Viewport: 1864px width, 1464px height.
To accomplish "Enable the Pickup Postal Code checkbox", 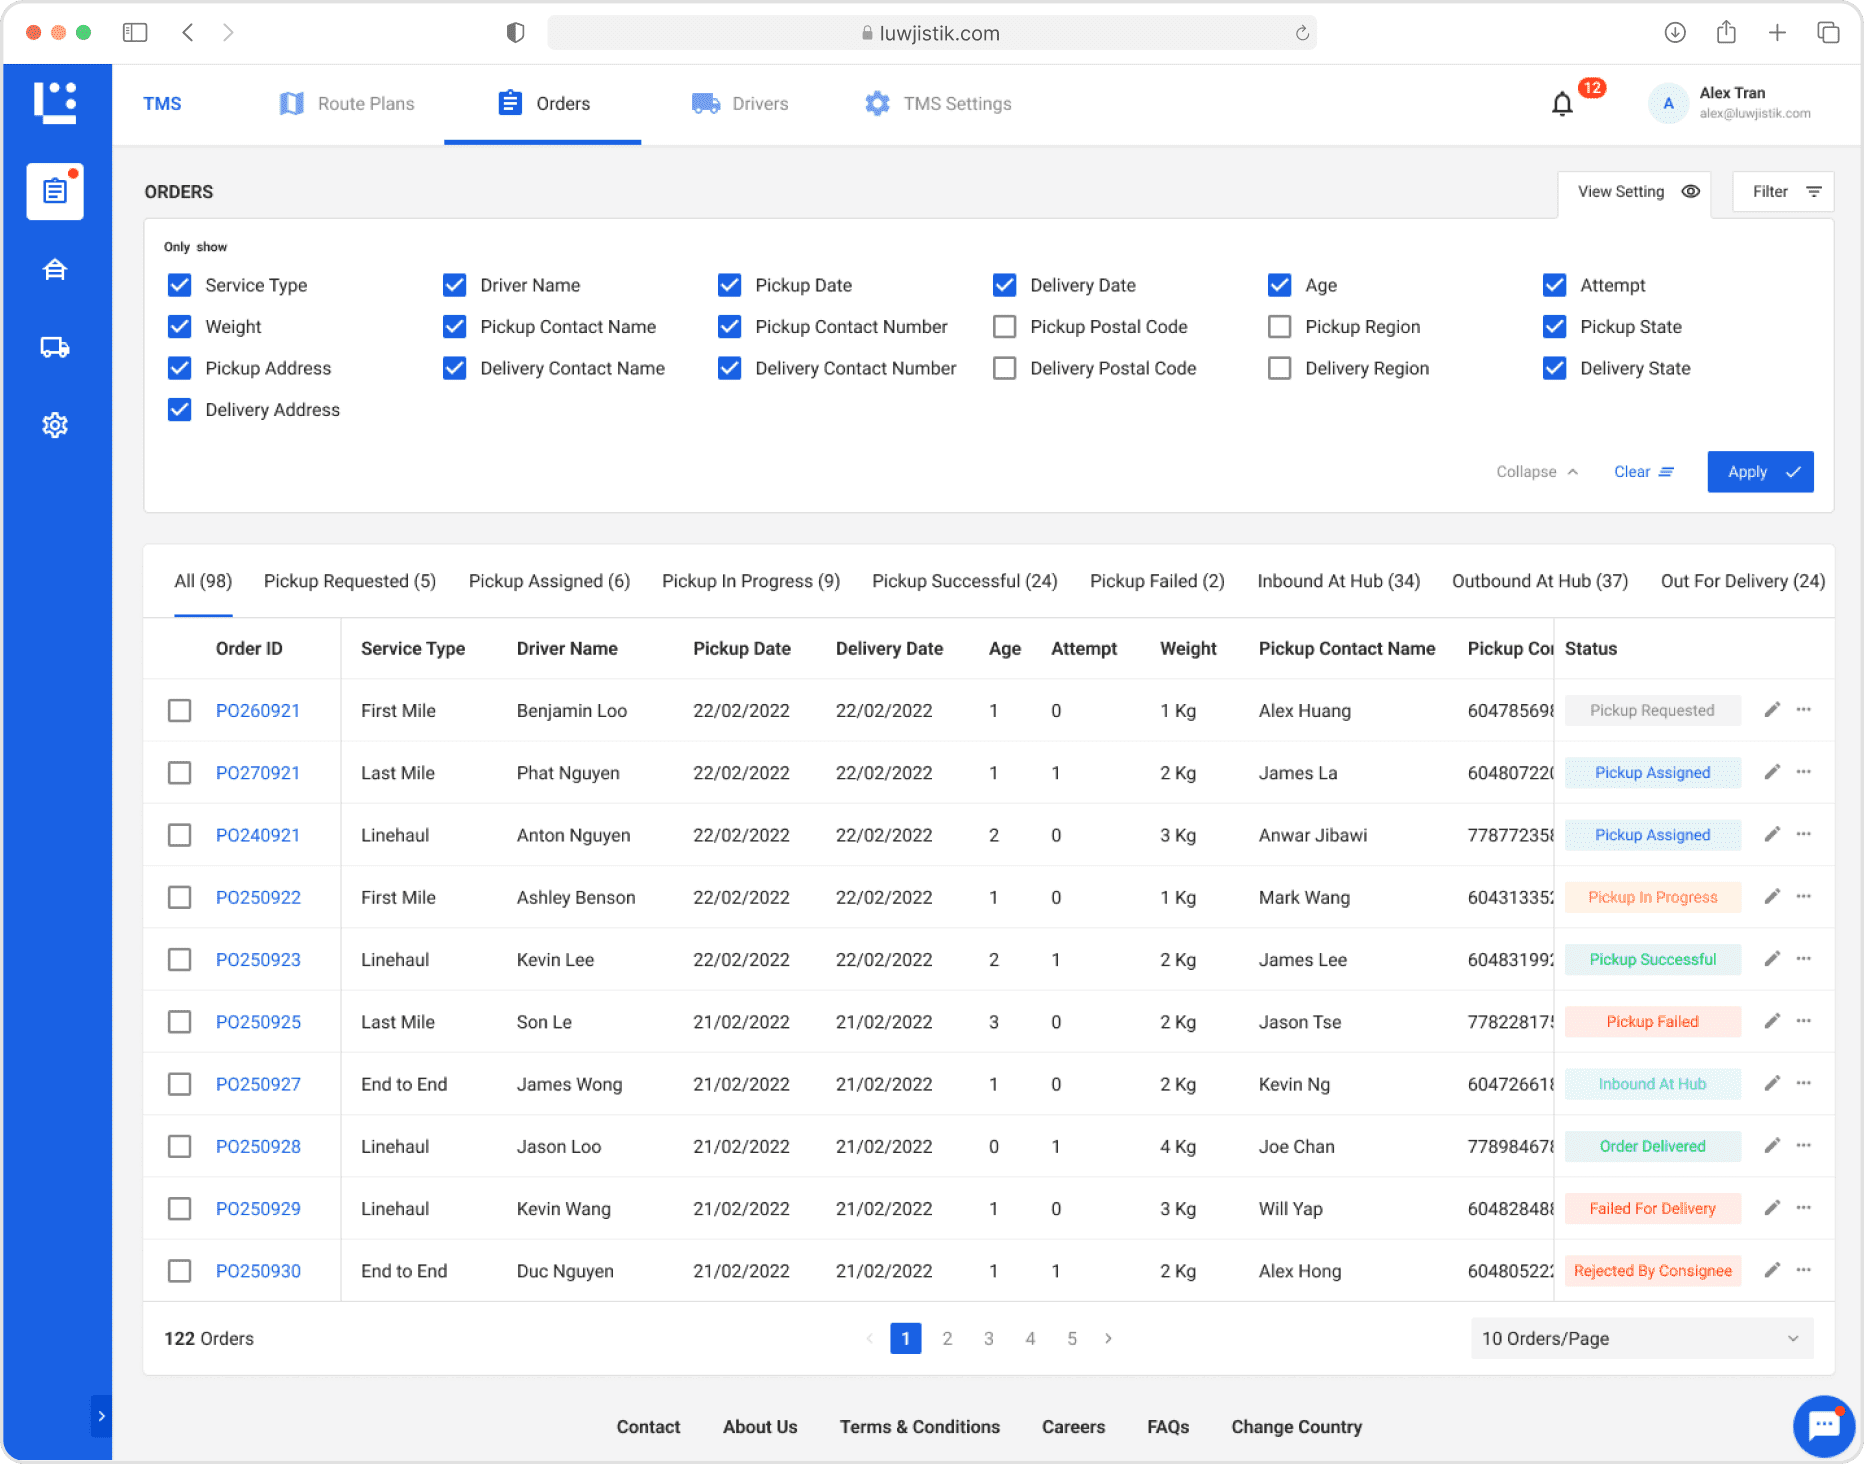I will (x=1004, y=327).
